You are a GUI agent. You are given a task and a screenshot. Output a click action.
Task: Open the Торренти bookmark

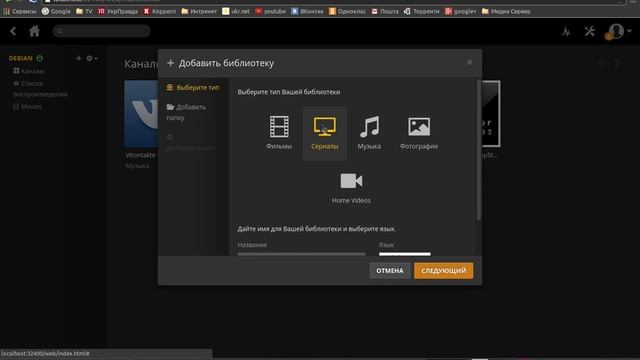(422, 11)
